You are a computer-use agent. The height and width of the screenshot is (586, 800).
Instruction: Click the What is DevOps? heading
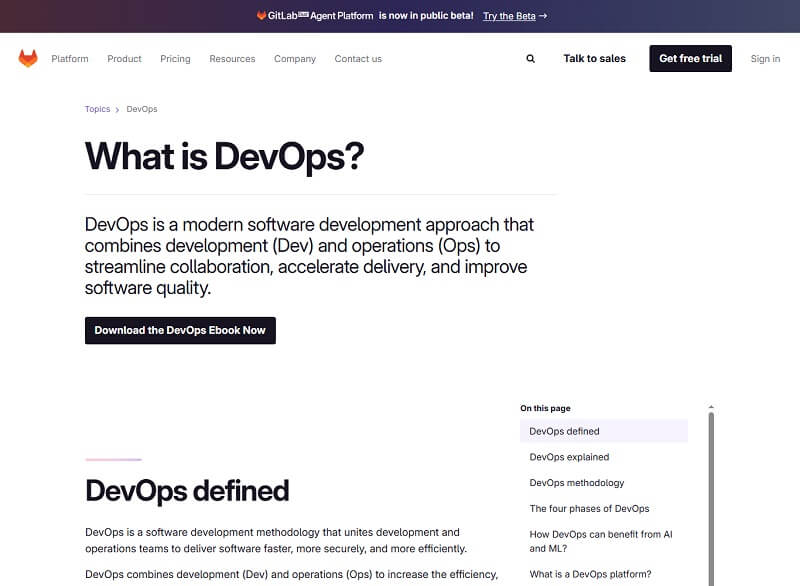[224, 157]
